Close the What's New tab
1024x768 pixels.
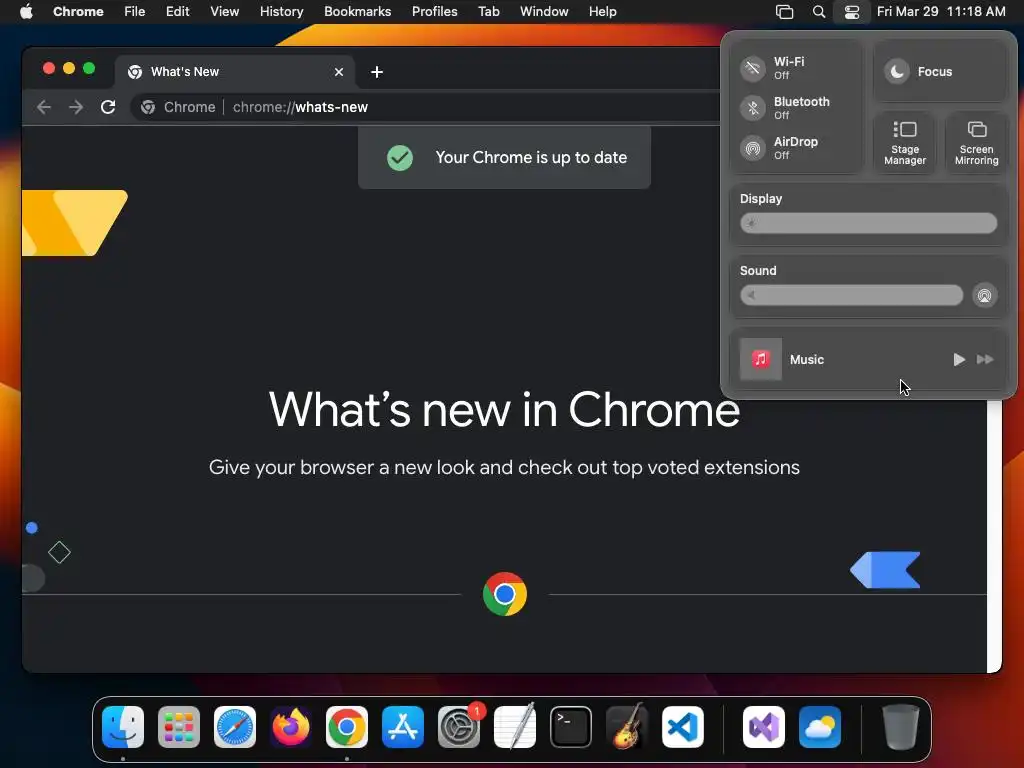[x=339, y=72]
